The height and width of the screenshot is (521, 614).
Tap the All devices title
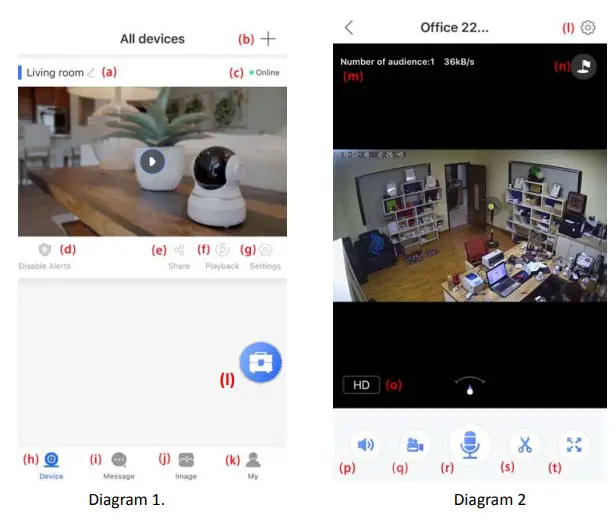tap(152, 39)
